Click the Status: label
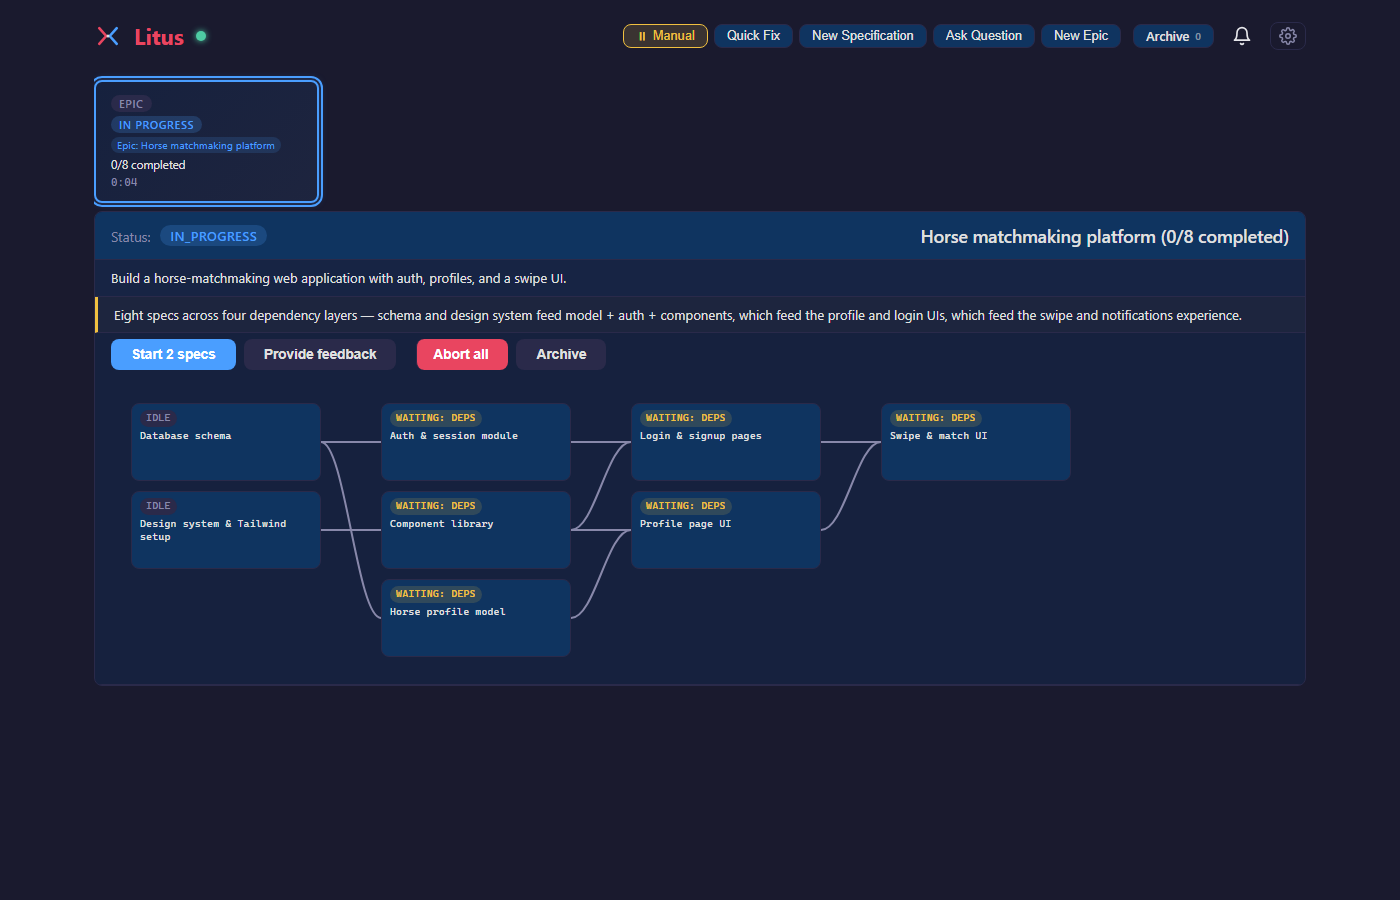Viewport: 1400px width, 900px height. coord(131,237)
